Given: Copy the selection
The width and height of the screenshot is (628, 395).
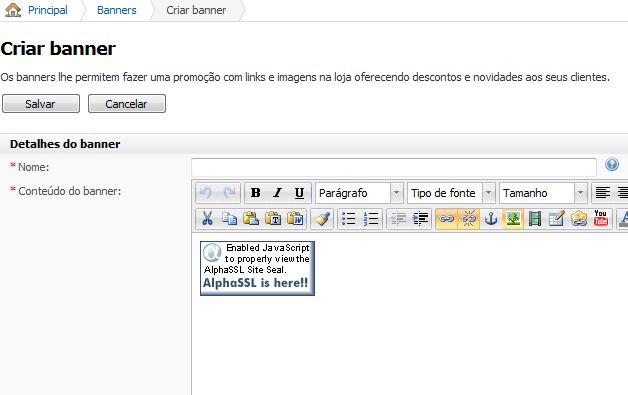Looking at the screenshot, I should (229, 219).
